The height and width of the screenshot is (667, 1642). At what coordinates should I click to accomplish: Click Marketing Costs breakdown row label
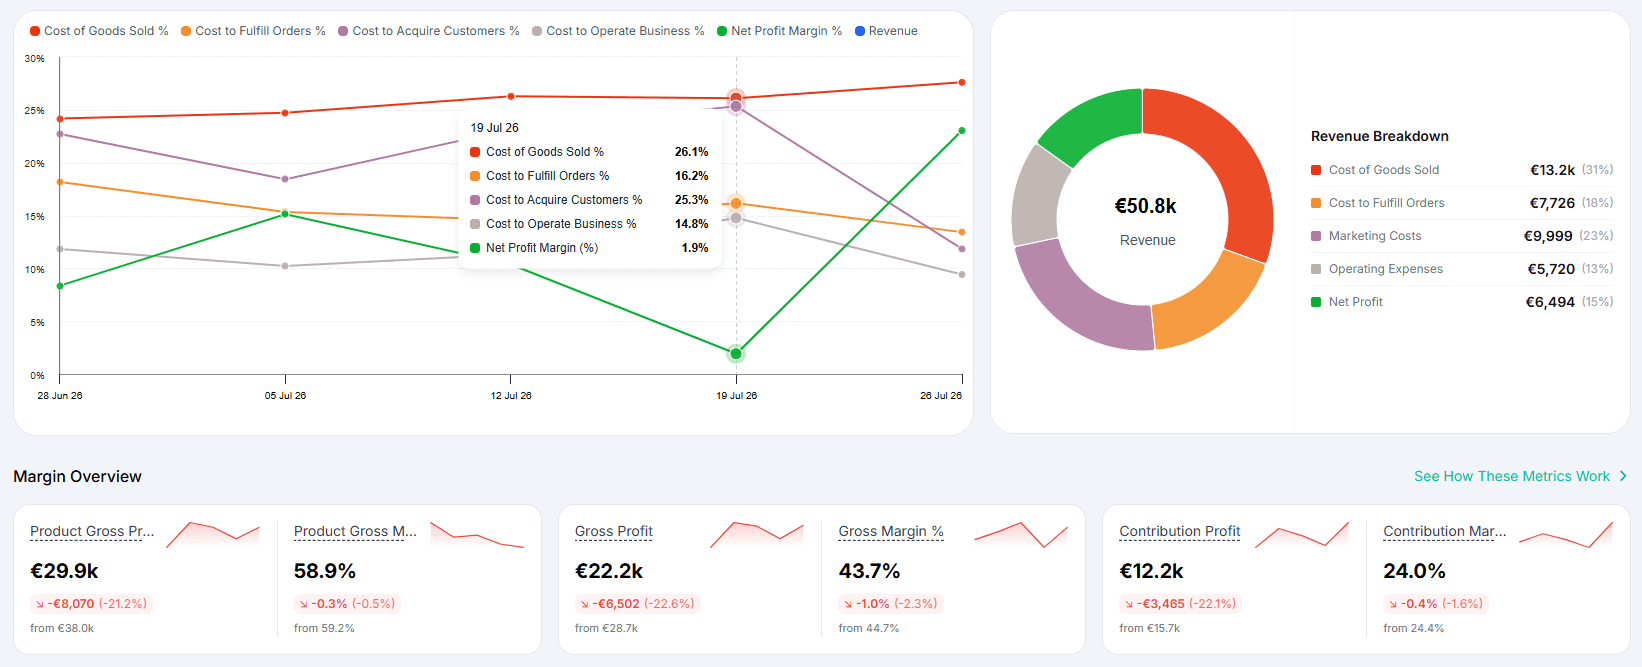(x=1375, y=236)
